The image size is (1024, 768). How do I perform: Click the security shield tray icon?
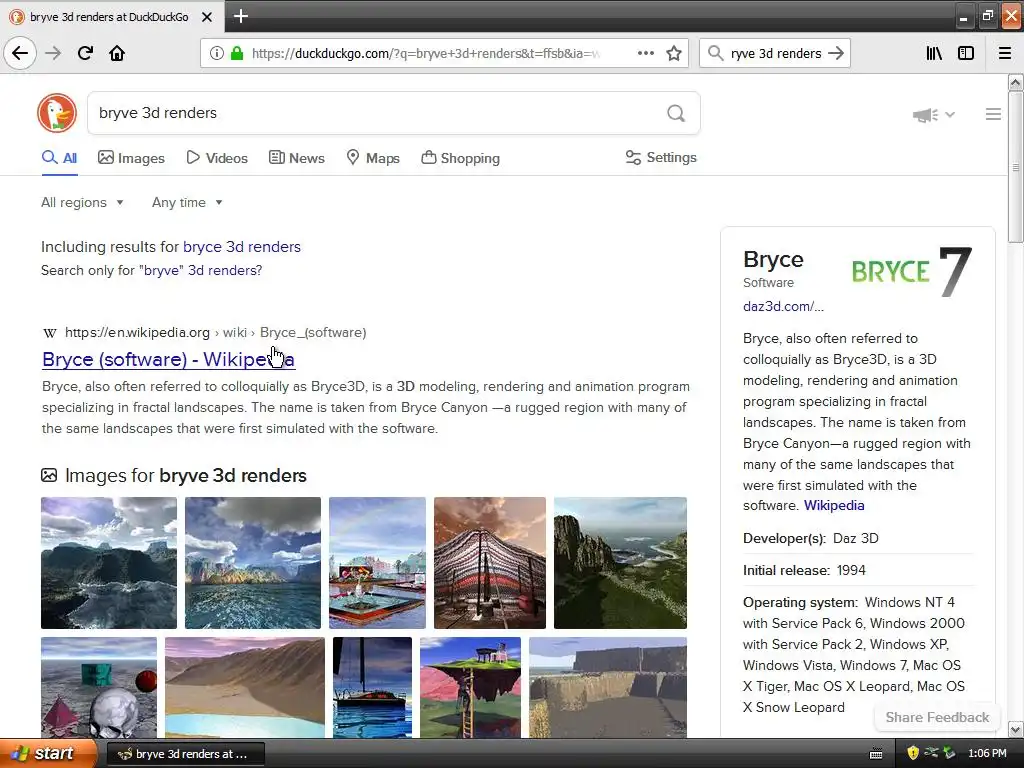pyautogui.click(x=912, y=753)
